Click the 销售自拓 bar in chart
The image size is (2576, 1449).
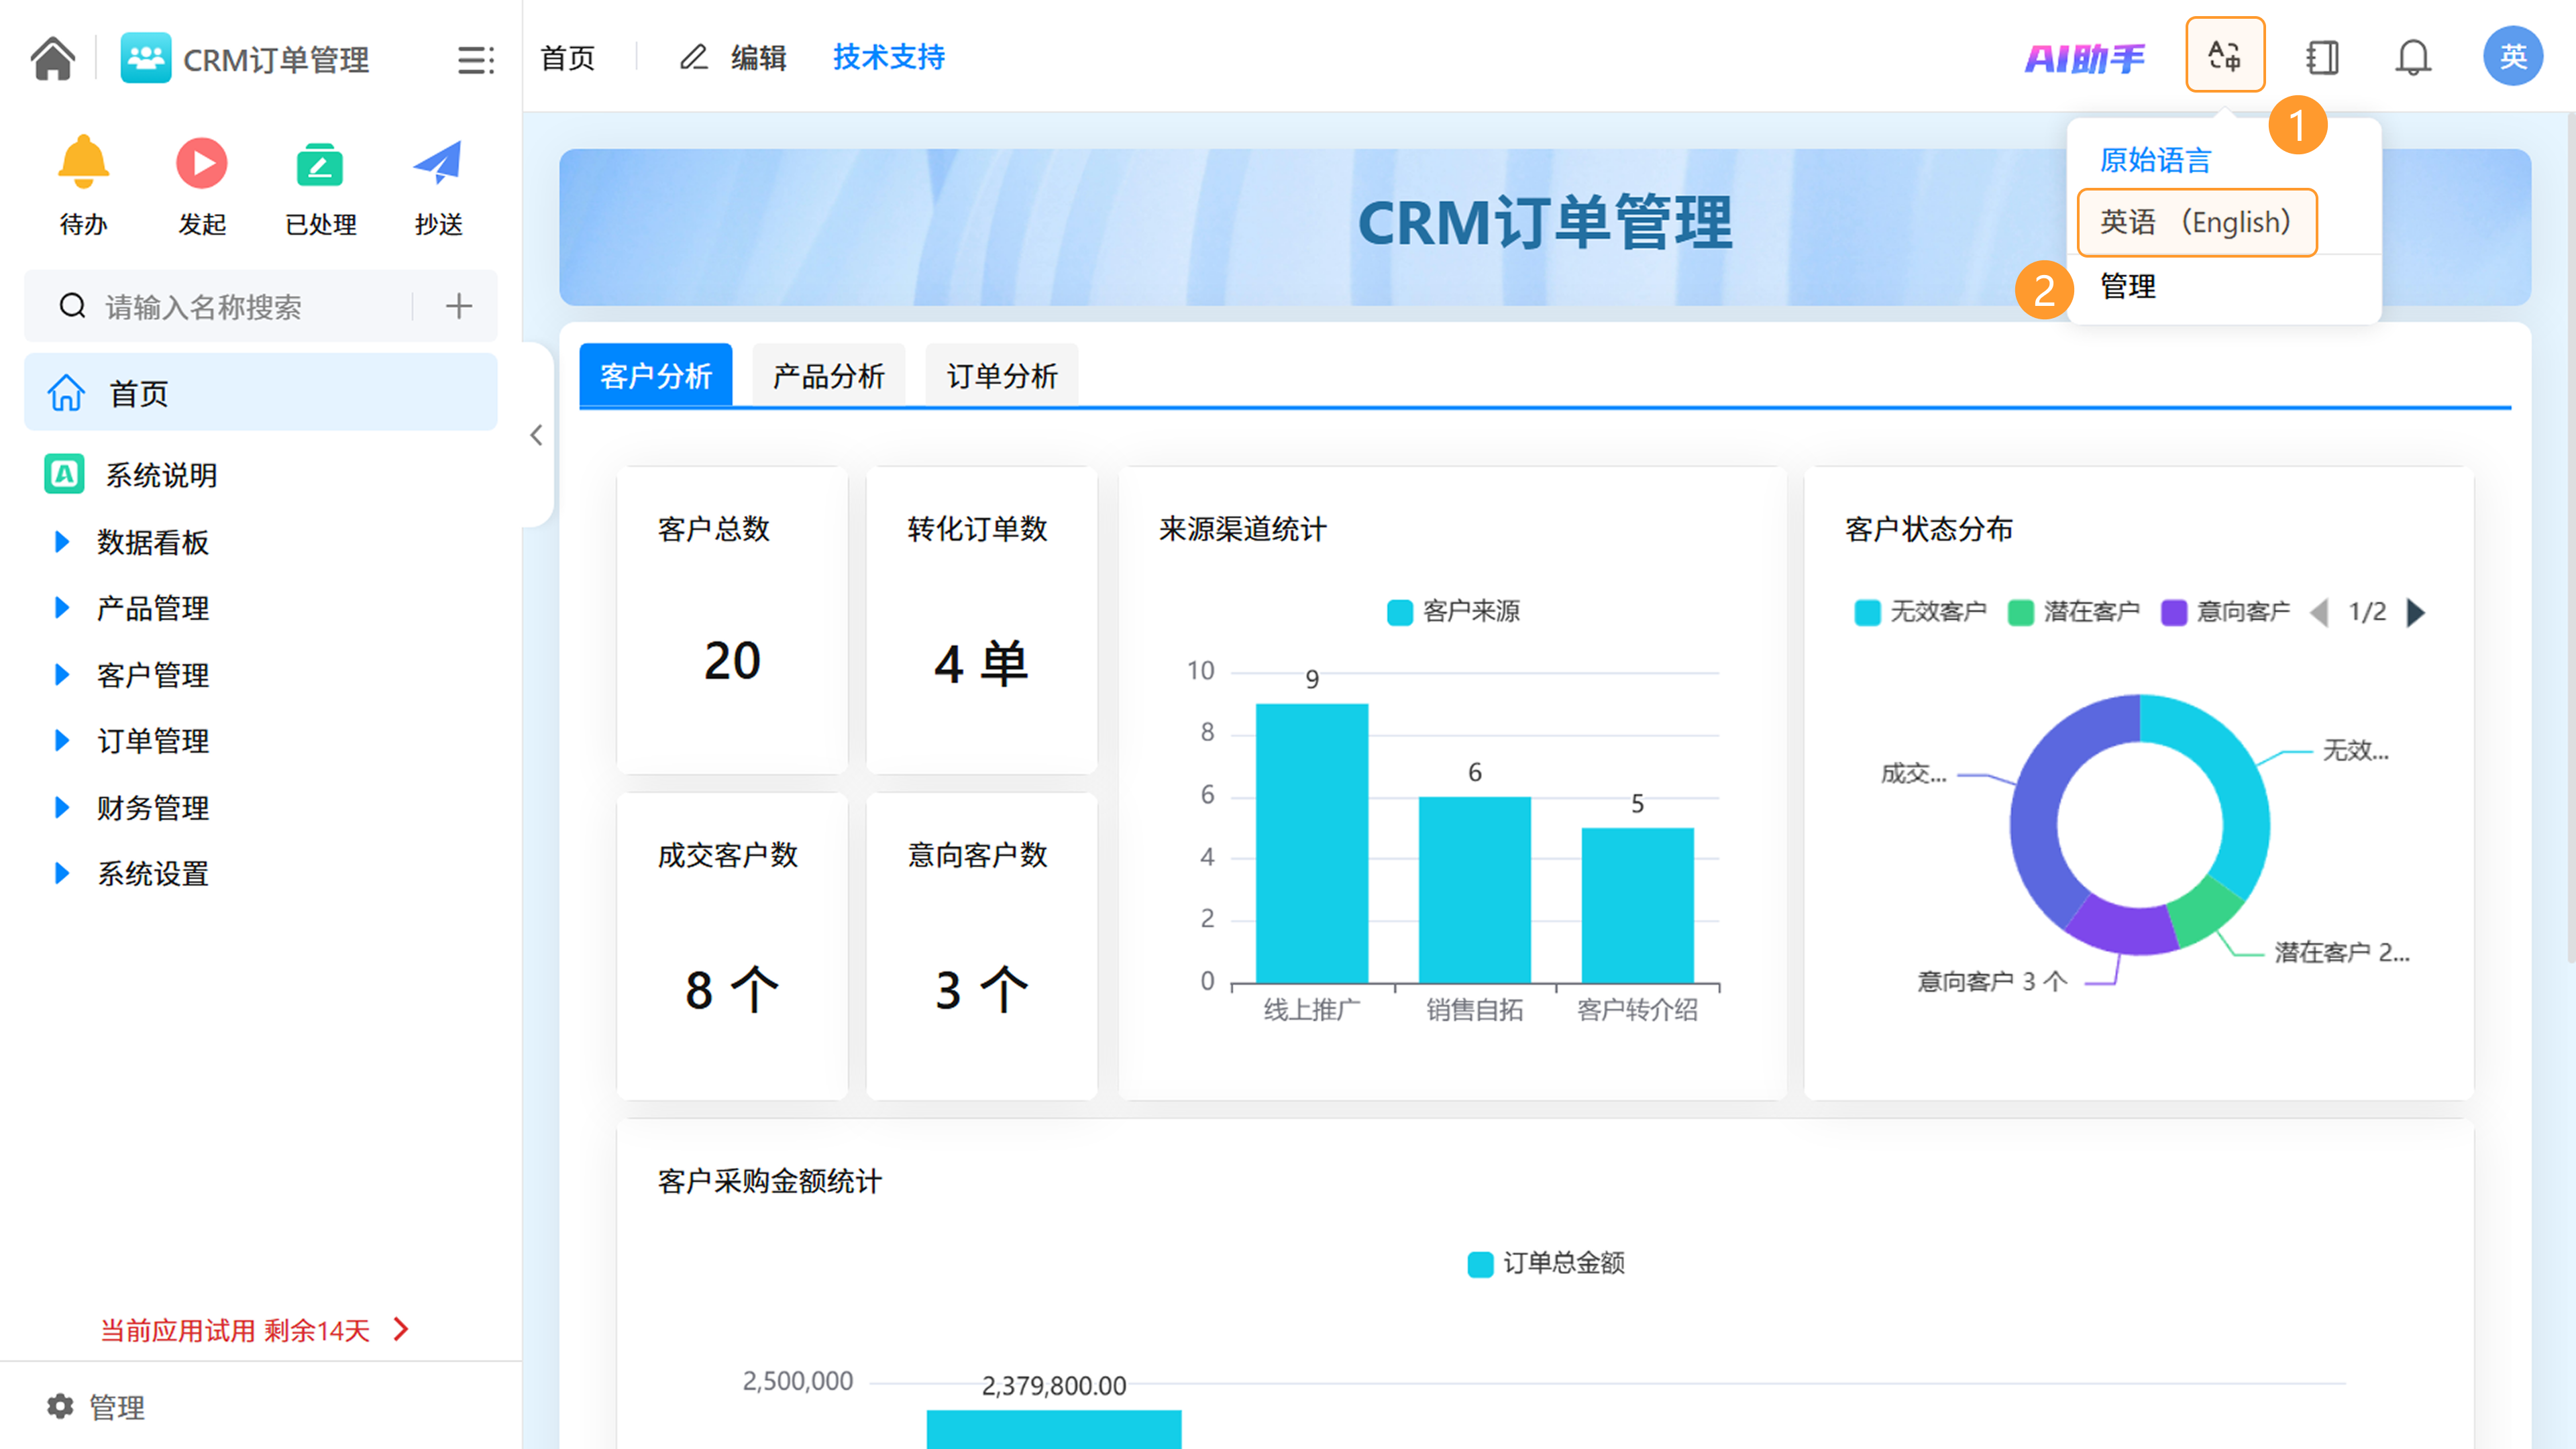(1475, 890)
